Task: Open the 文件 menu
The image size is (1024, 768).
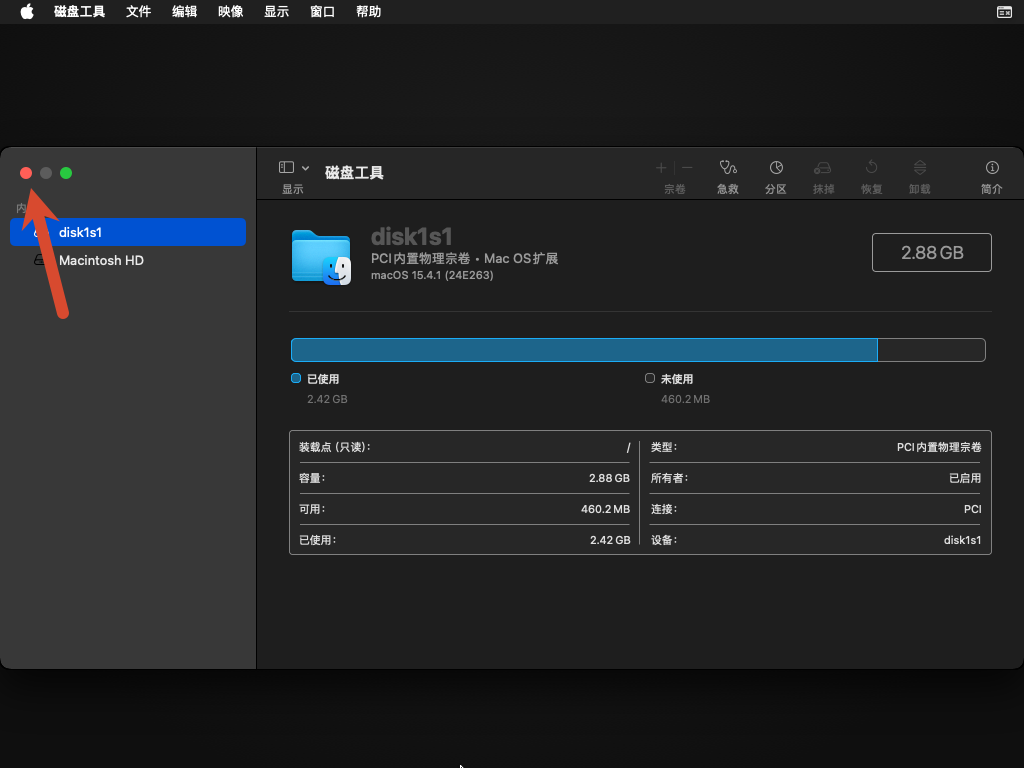Action: click(x=138, y=12)
